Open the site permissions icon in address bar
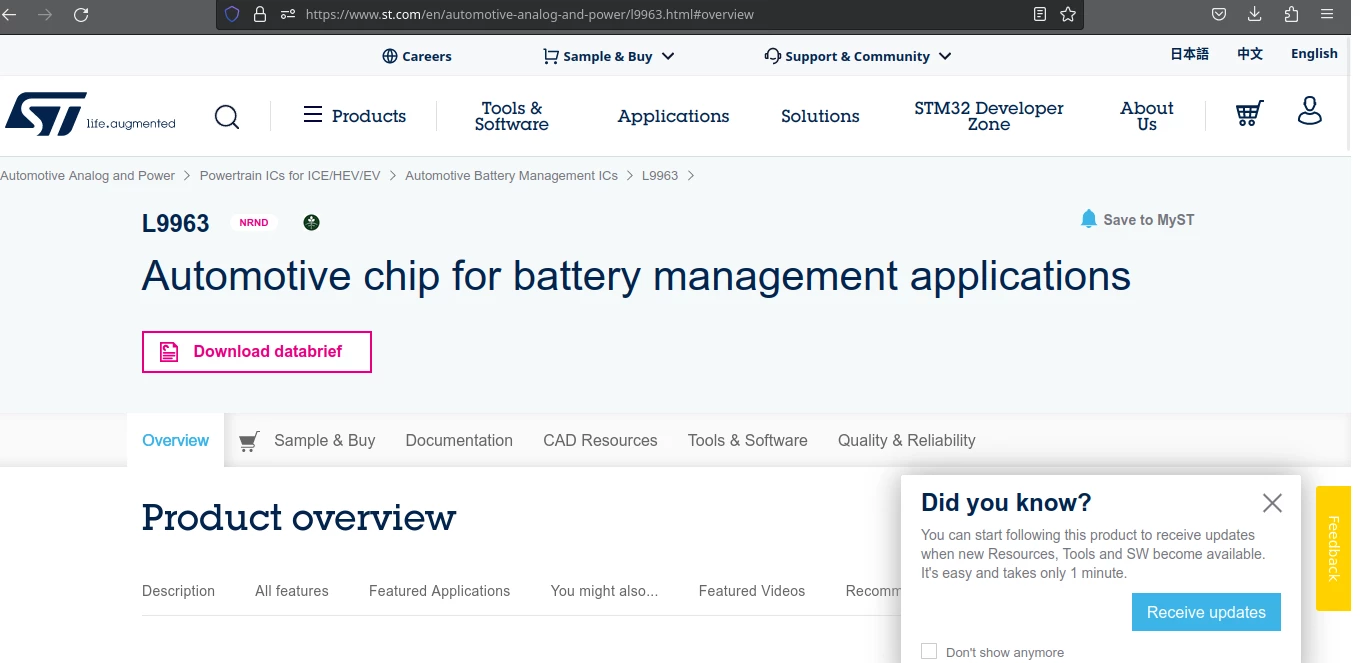Image resolution: width=1363 pixels, height=663 pixels. (x=288, y=15)
